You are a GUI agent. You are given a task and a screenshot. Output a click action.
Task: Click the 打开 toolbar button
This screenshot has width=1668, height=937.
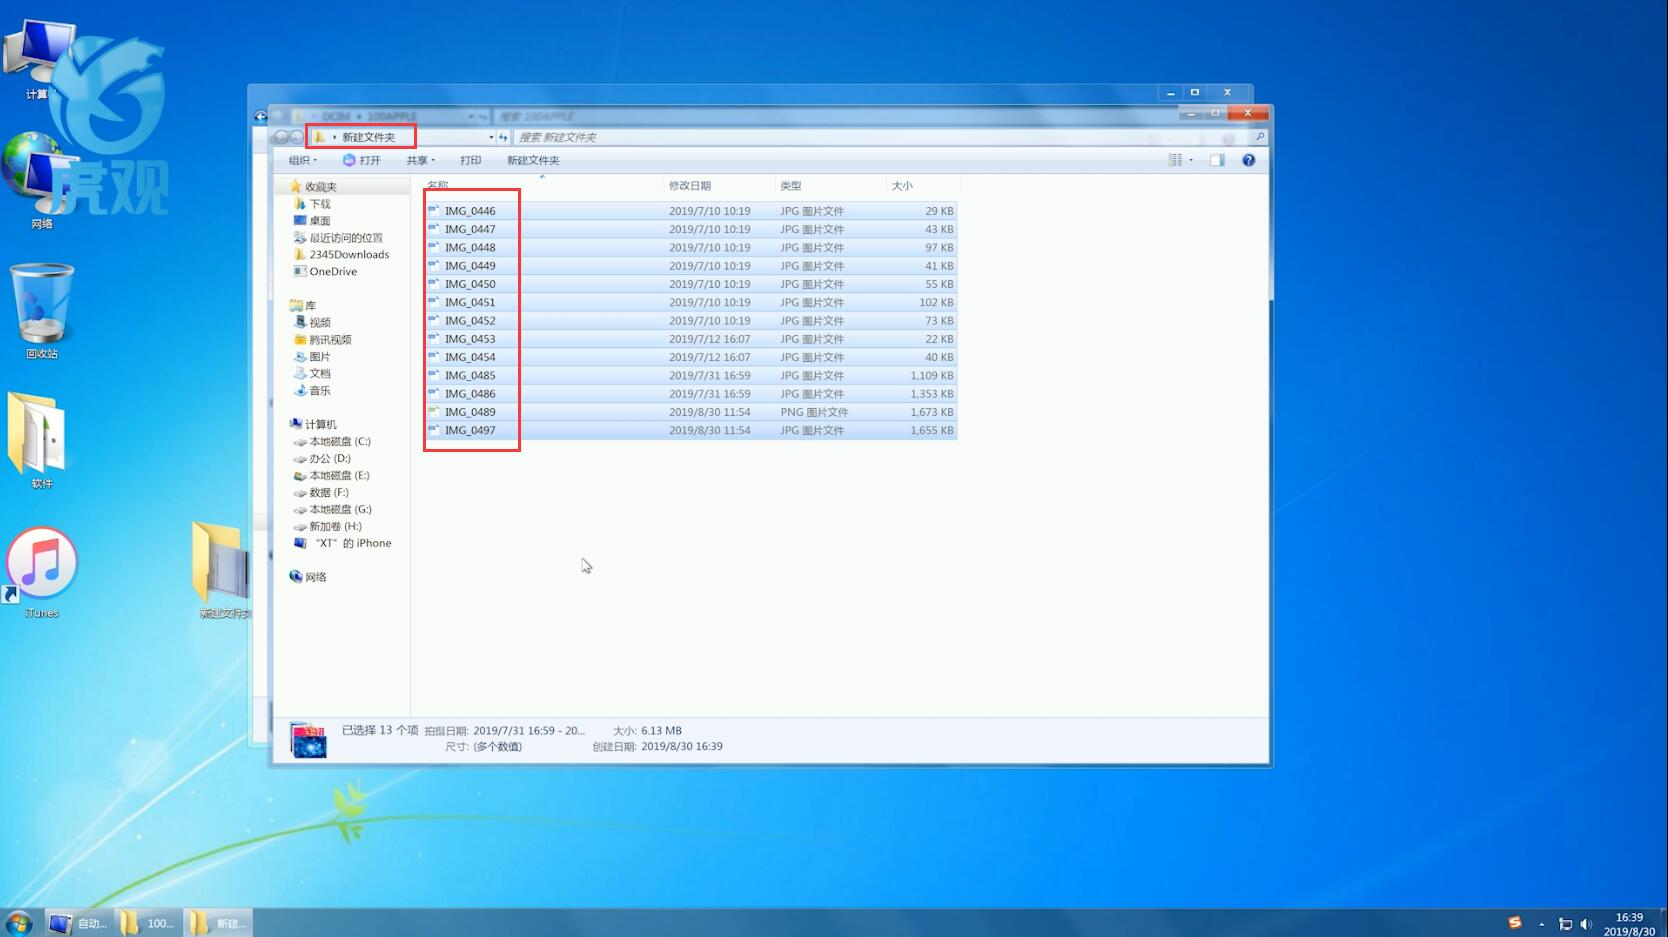pyautogui.click(x=361, y=160)
